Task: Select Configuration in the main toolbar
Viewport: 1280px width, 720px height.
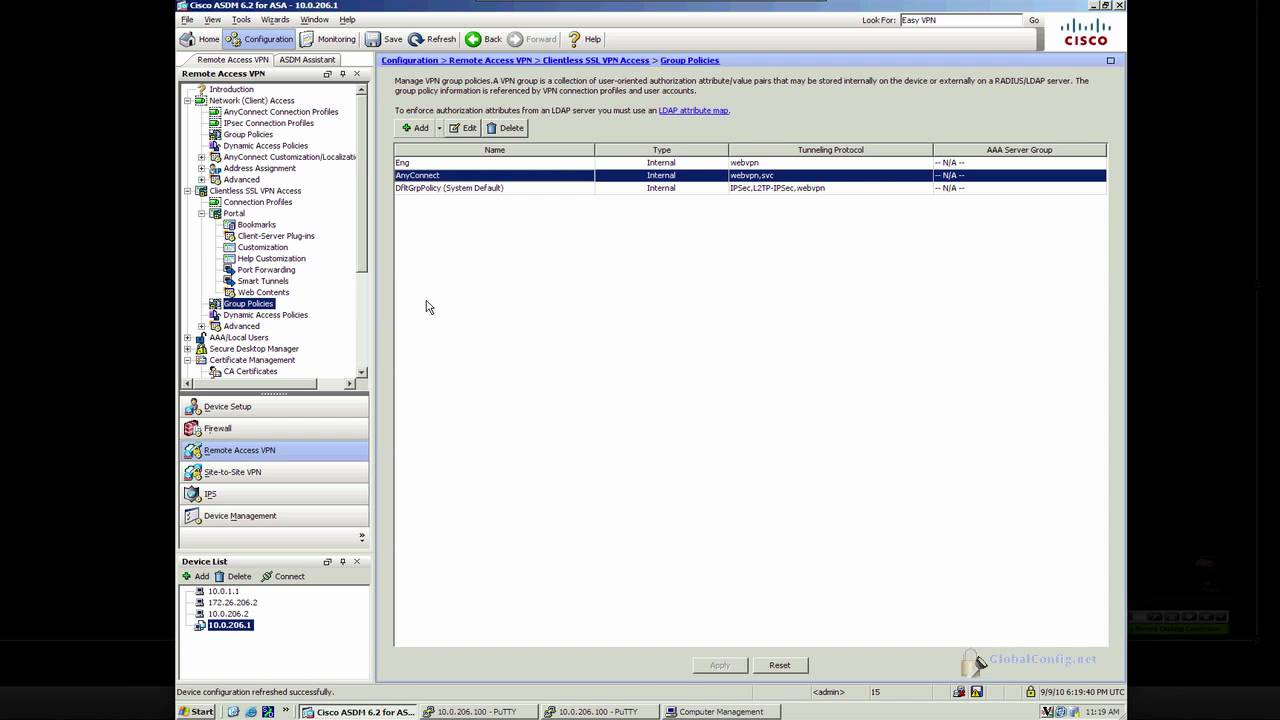Action: tap(259, 39)
